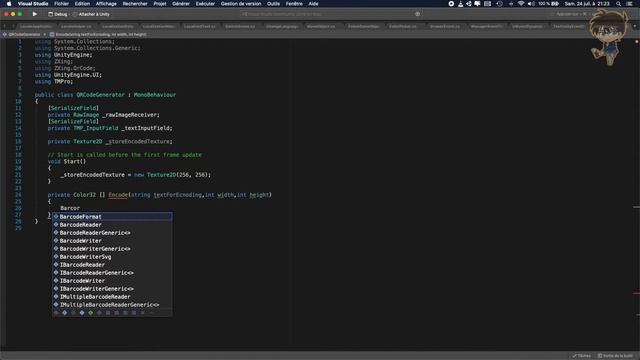The image size is (640, 360).
Task: Click the typed text Barcor in editor
Action: 70,208
